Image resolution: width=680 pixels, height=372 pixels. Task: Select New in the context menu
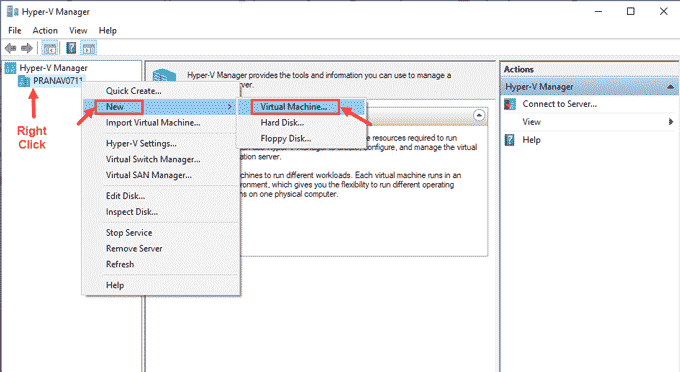coord(160,107)
